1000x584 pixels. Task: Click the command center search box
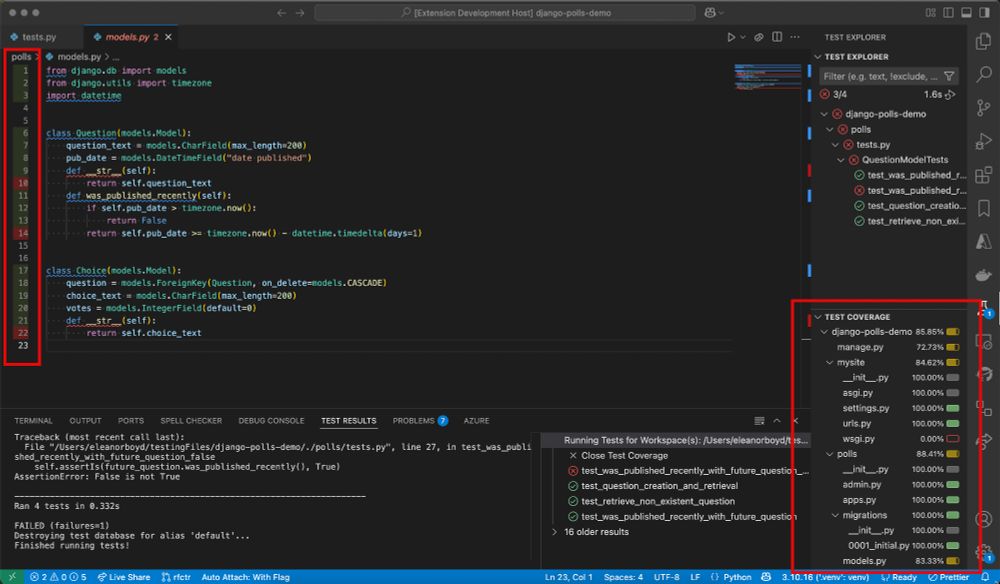[x=505, y=13]
